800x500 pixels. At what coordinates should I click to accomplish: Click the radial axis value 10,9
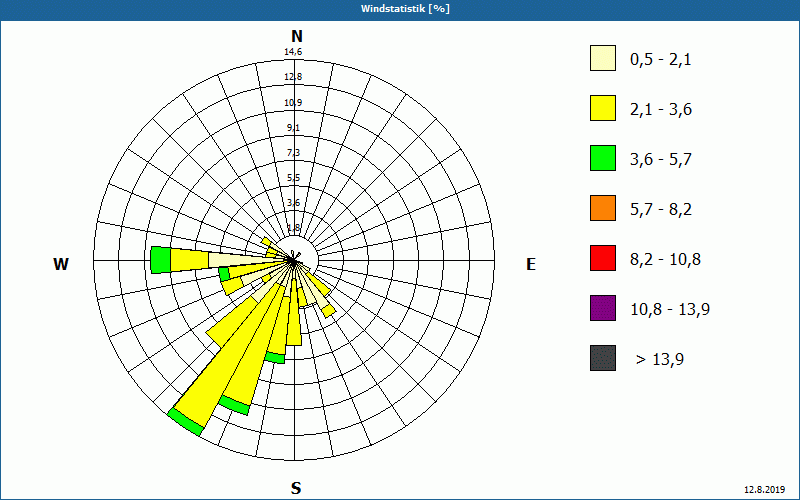[293, 103]
